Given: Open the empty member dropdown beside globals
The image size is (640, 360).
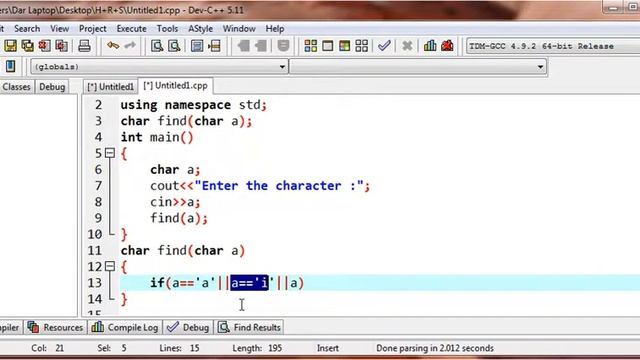Looking at the screenshot, I should coord(418,67).
